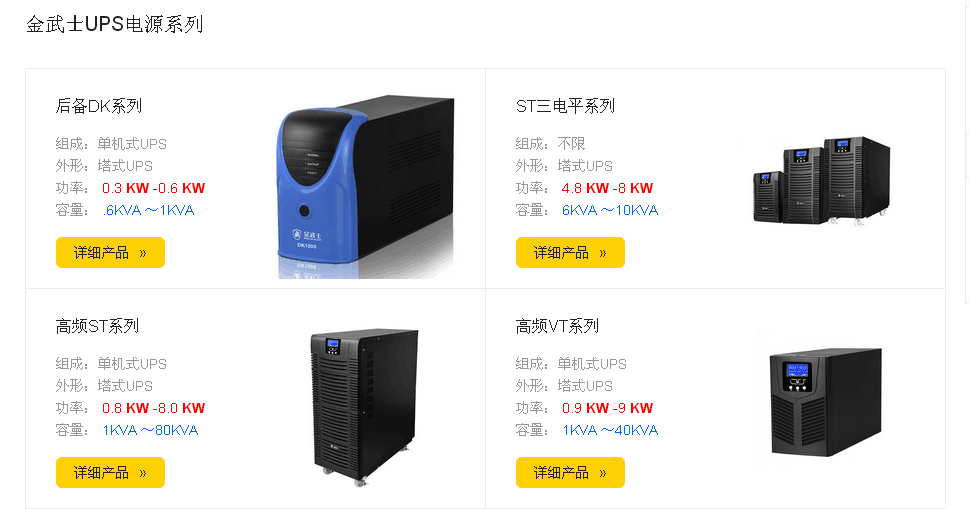Open 详细产品 button under ST三电平系列

click(x=570, y=252)
